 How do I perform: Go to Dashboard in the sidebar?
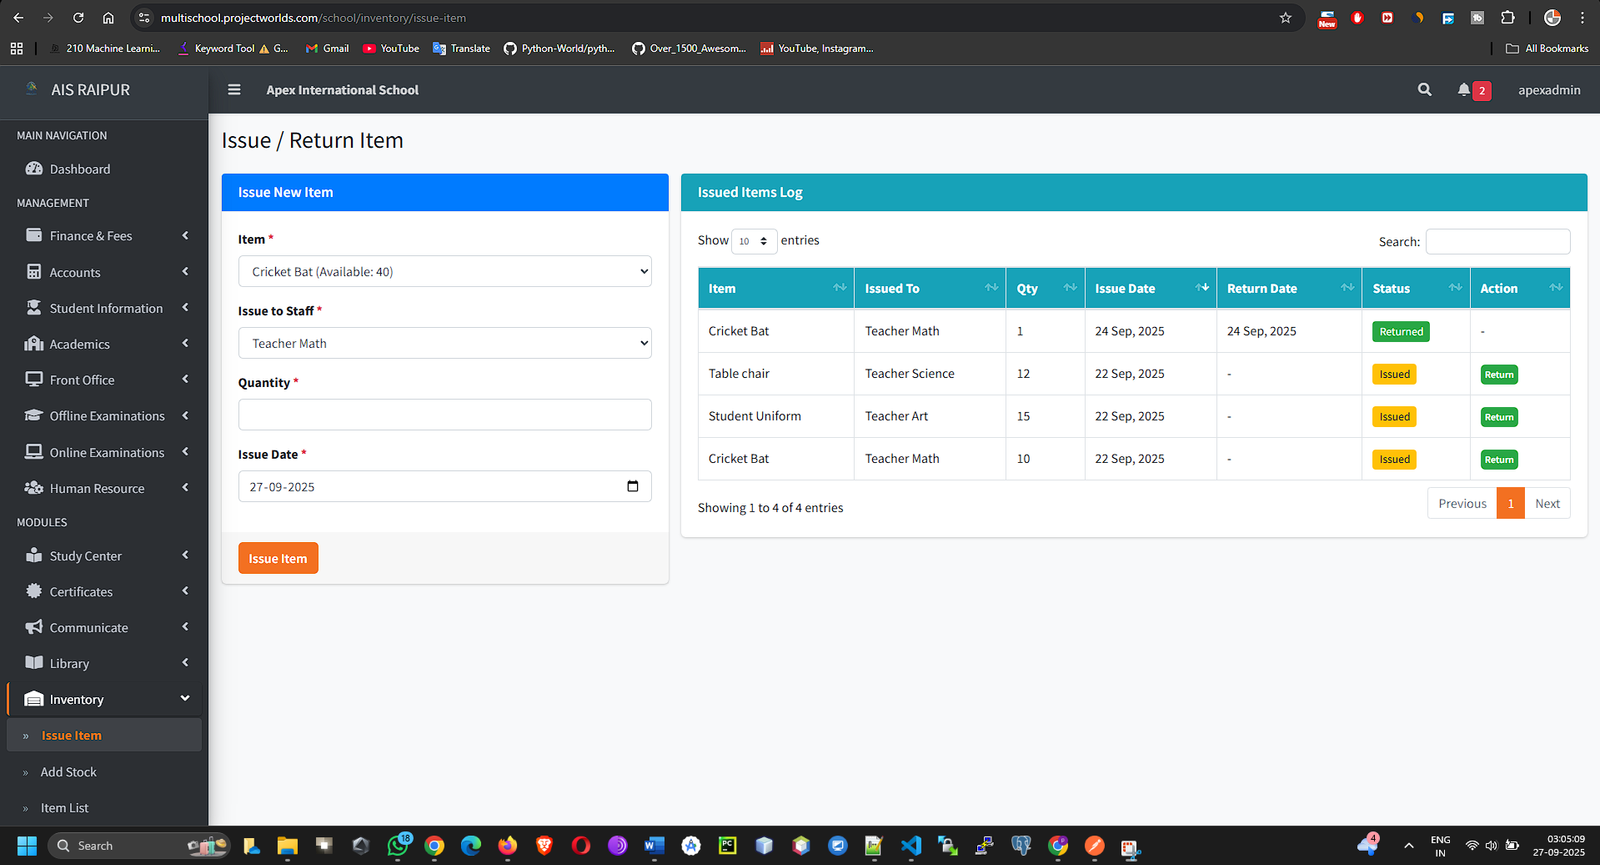pyautogui.click(x=80, y=169)
